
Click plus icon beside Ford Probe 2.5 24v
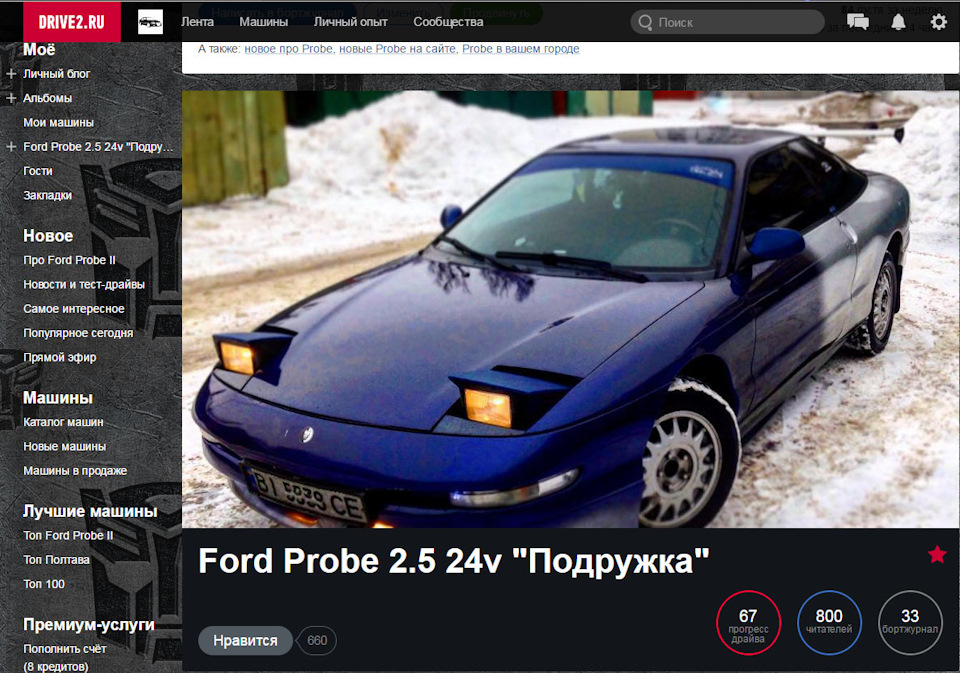11,147
